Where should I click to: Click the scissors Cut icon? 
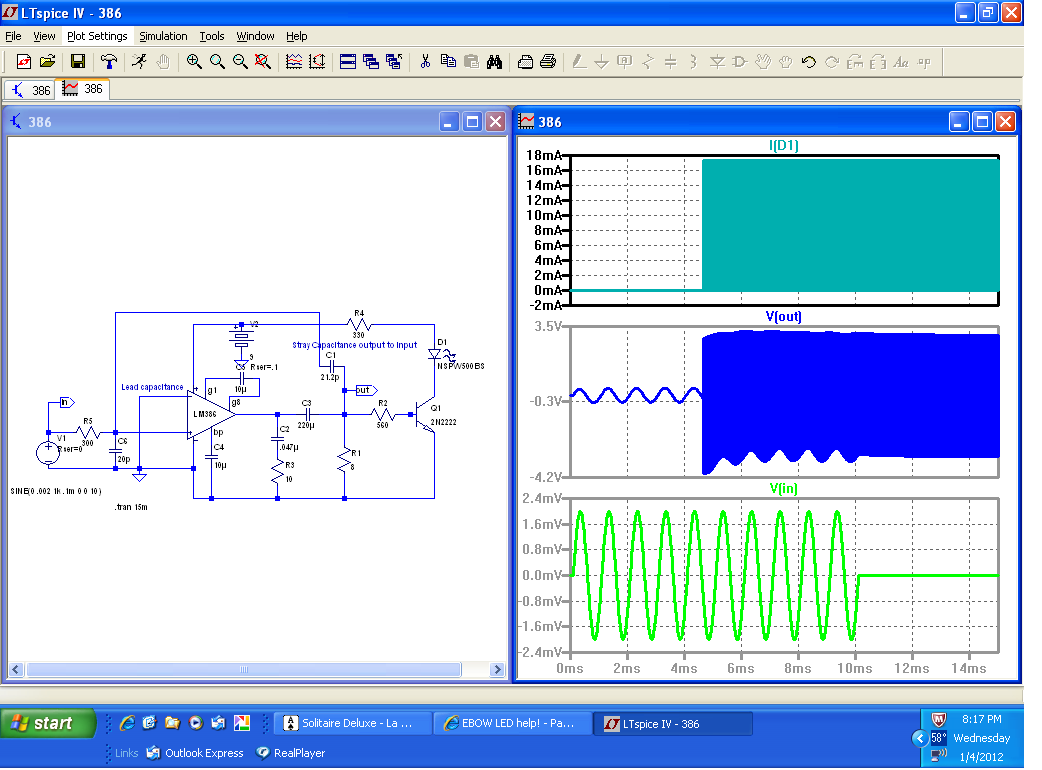tap(425, 62)
